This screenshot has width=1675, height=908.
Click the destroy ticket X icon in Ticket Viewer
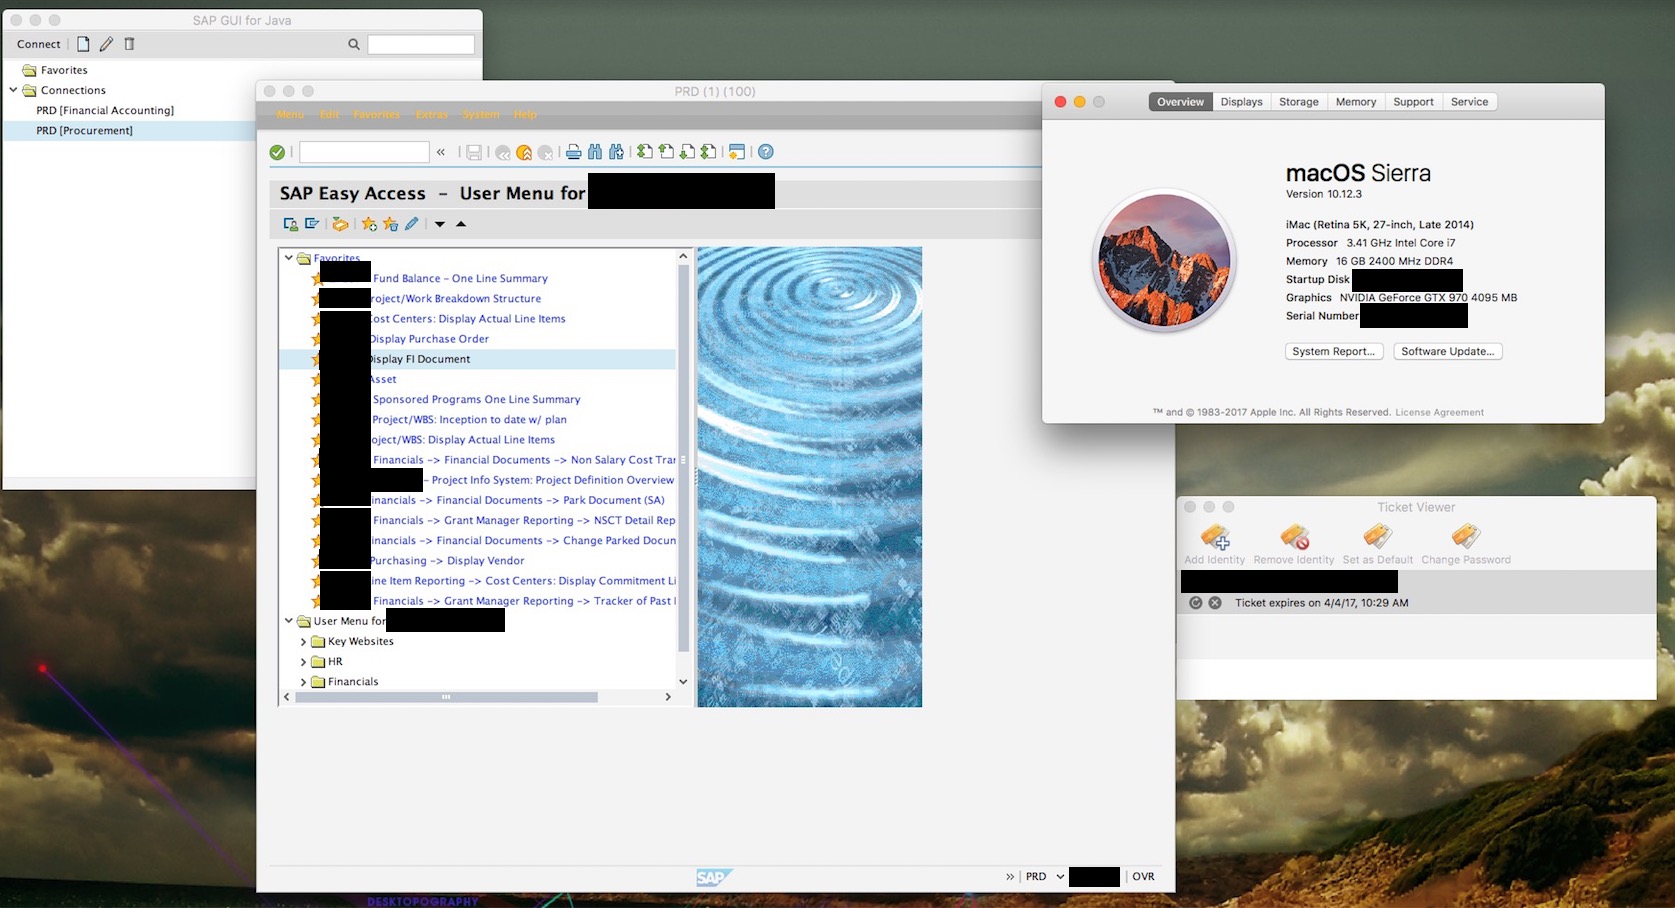click(1215, 603)
